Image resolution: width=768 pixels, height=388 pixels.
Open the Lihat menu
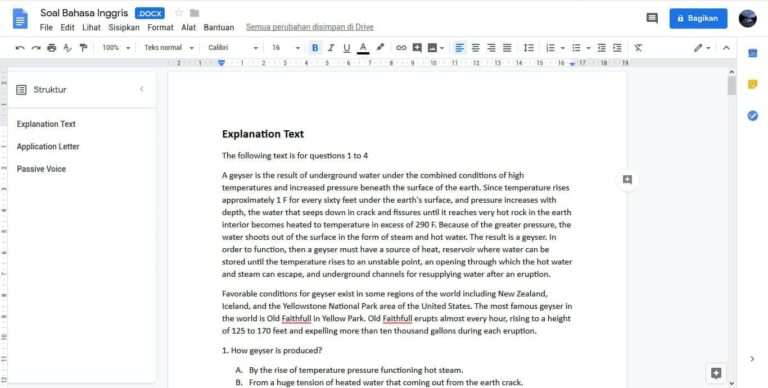tap(91, 27)
